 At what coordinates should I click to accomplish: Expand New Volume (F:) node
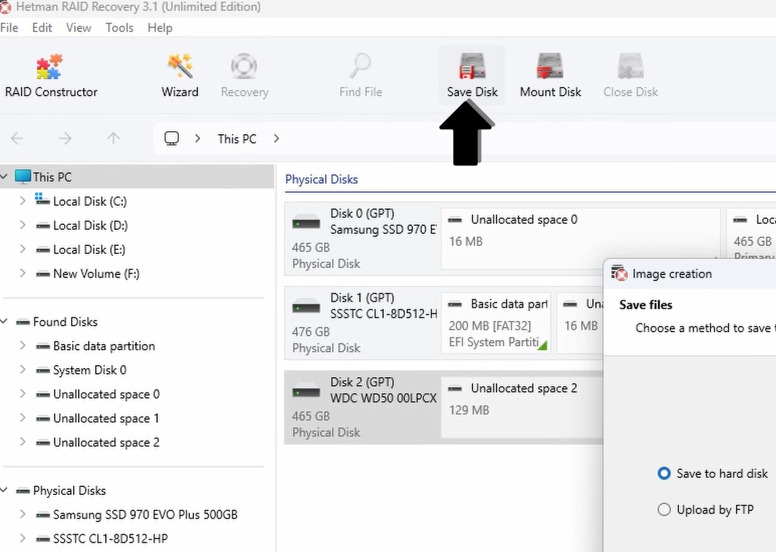[x=23, y=273]
